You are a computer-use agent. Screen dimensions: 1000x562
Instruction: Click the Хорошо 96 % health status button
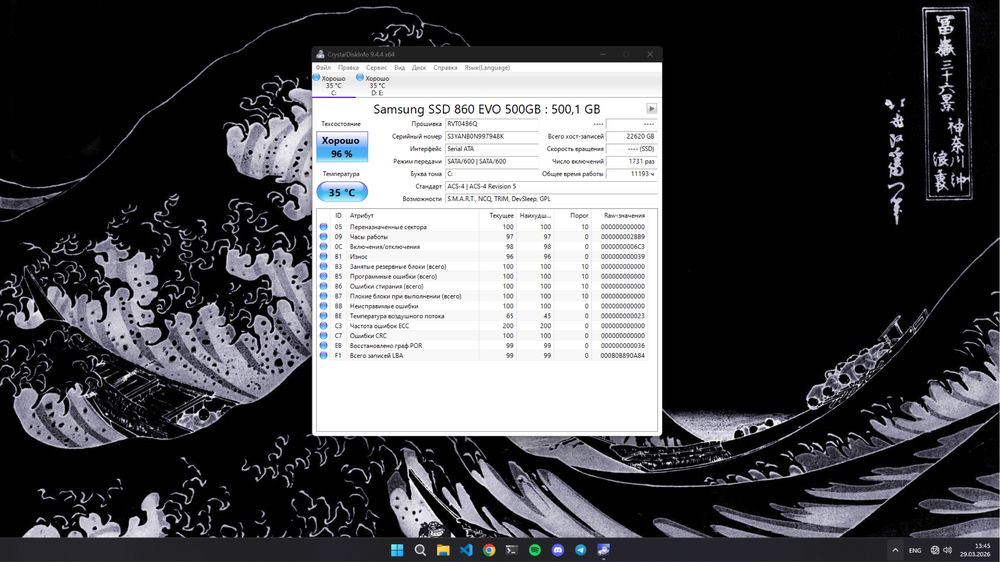(x=342, y=147)
